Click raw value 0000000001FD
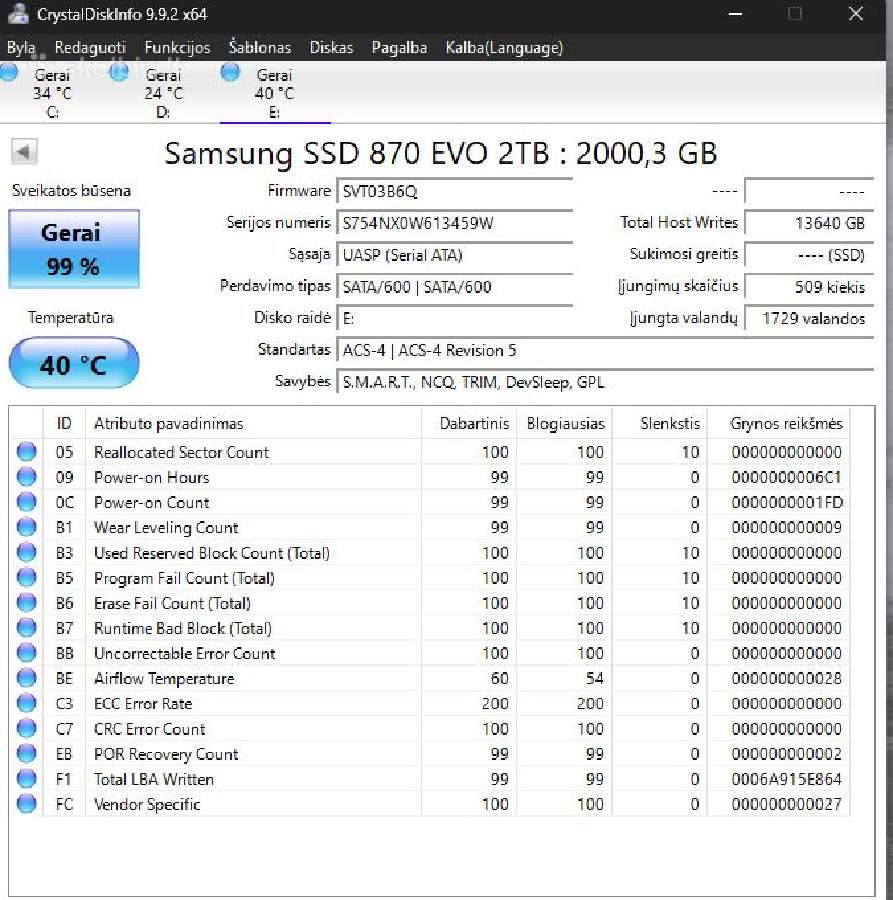This screenshot has height=900, width=893. [787, 502]
